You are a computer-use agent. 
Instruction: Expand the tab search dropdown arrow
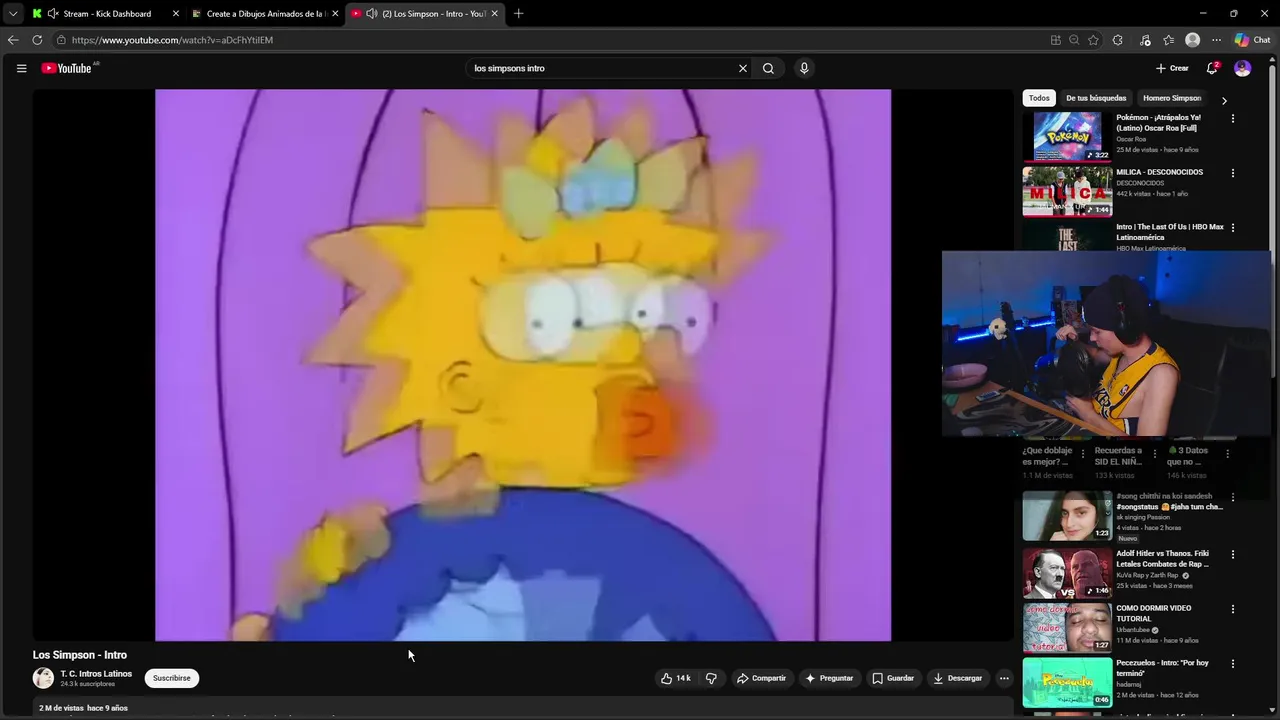pyautogui.click(x=13, y=14)
